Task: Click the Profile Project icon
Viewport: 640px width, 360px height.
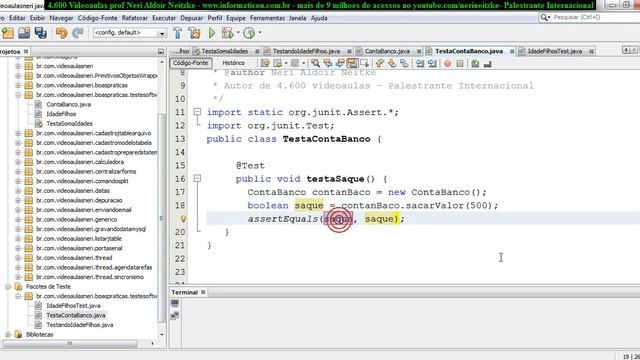Action: tap(249, 33)
